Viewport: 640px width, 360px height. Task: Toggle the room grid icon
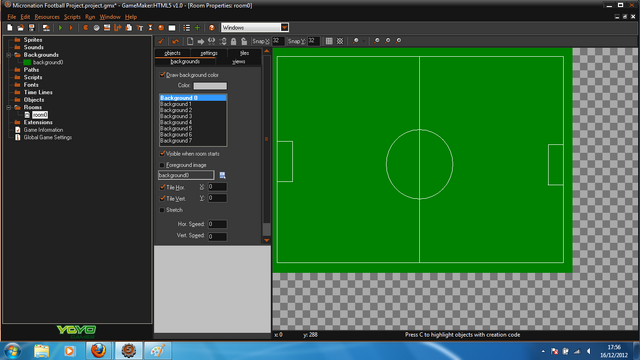point(329,41)
